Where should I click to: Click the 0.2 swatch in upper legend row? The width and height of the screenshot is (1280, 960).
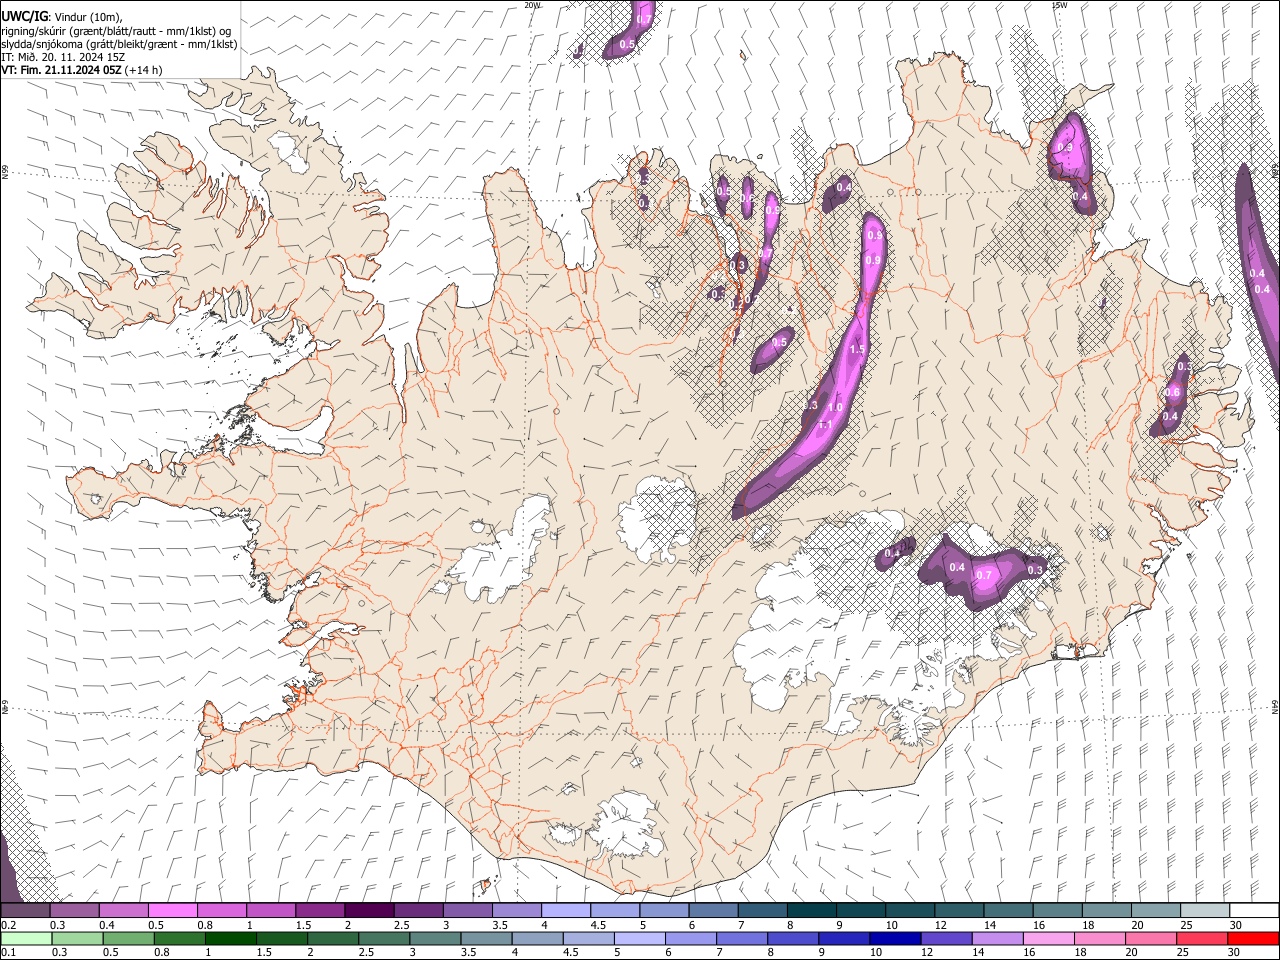[x=25, y=911]
